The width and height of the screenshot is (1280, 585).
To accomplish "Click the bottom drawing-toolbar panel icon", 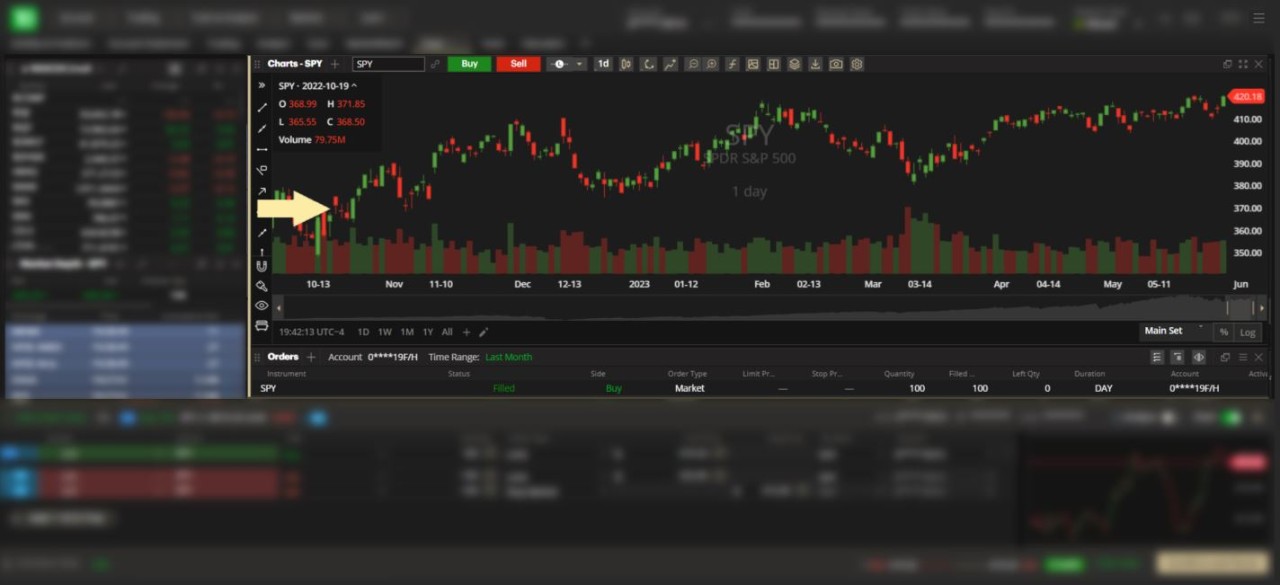I will pos(262,325).
